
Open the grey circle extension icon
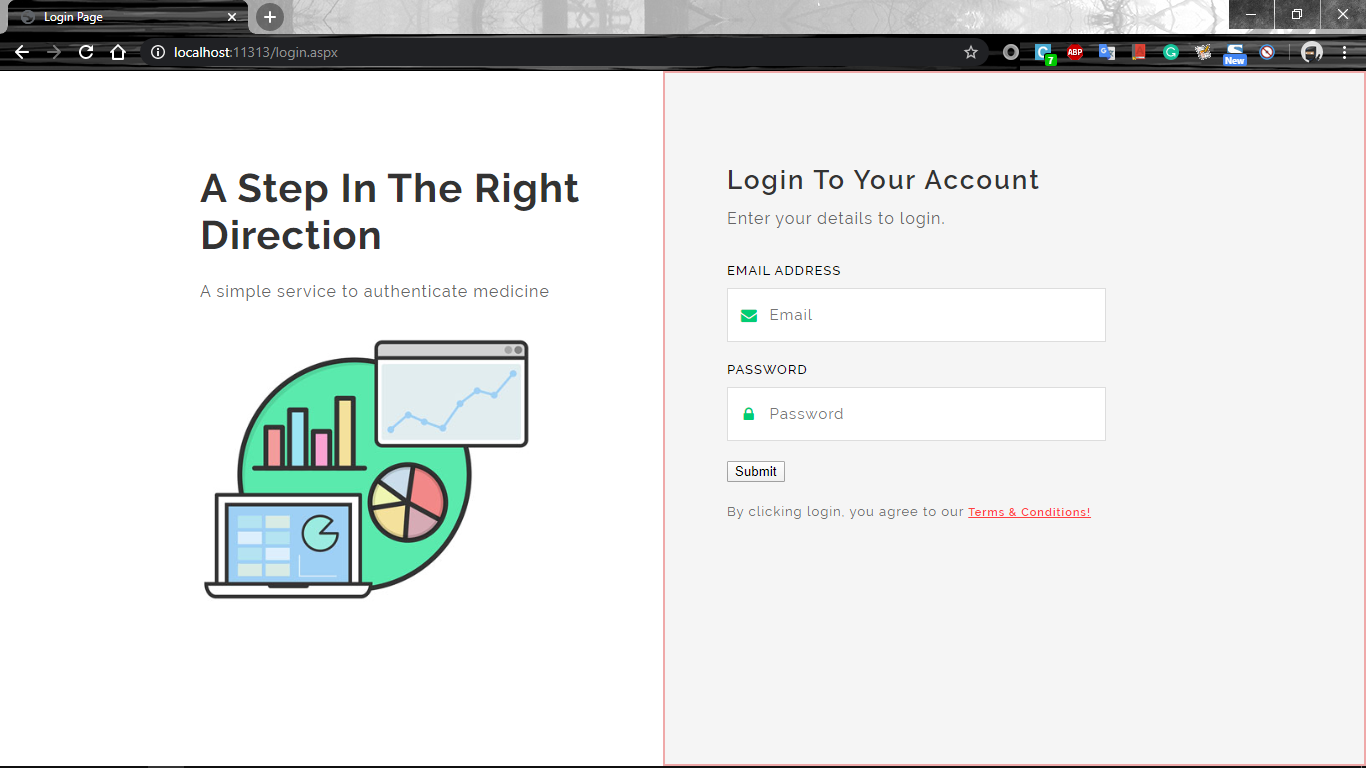pos(1011,52)
